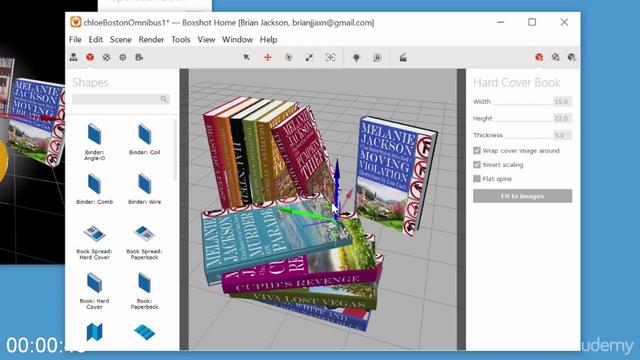Viewport: 640px width, 360px height.
Task: Toggle the Smart scaling checkbox
Action: click(x=477, y=164)
